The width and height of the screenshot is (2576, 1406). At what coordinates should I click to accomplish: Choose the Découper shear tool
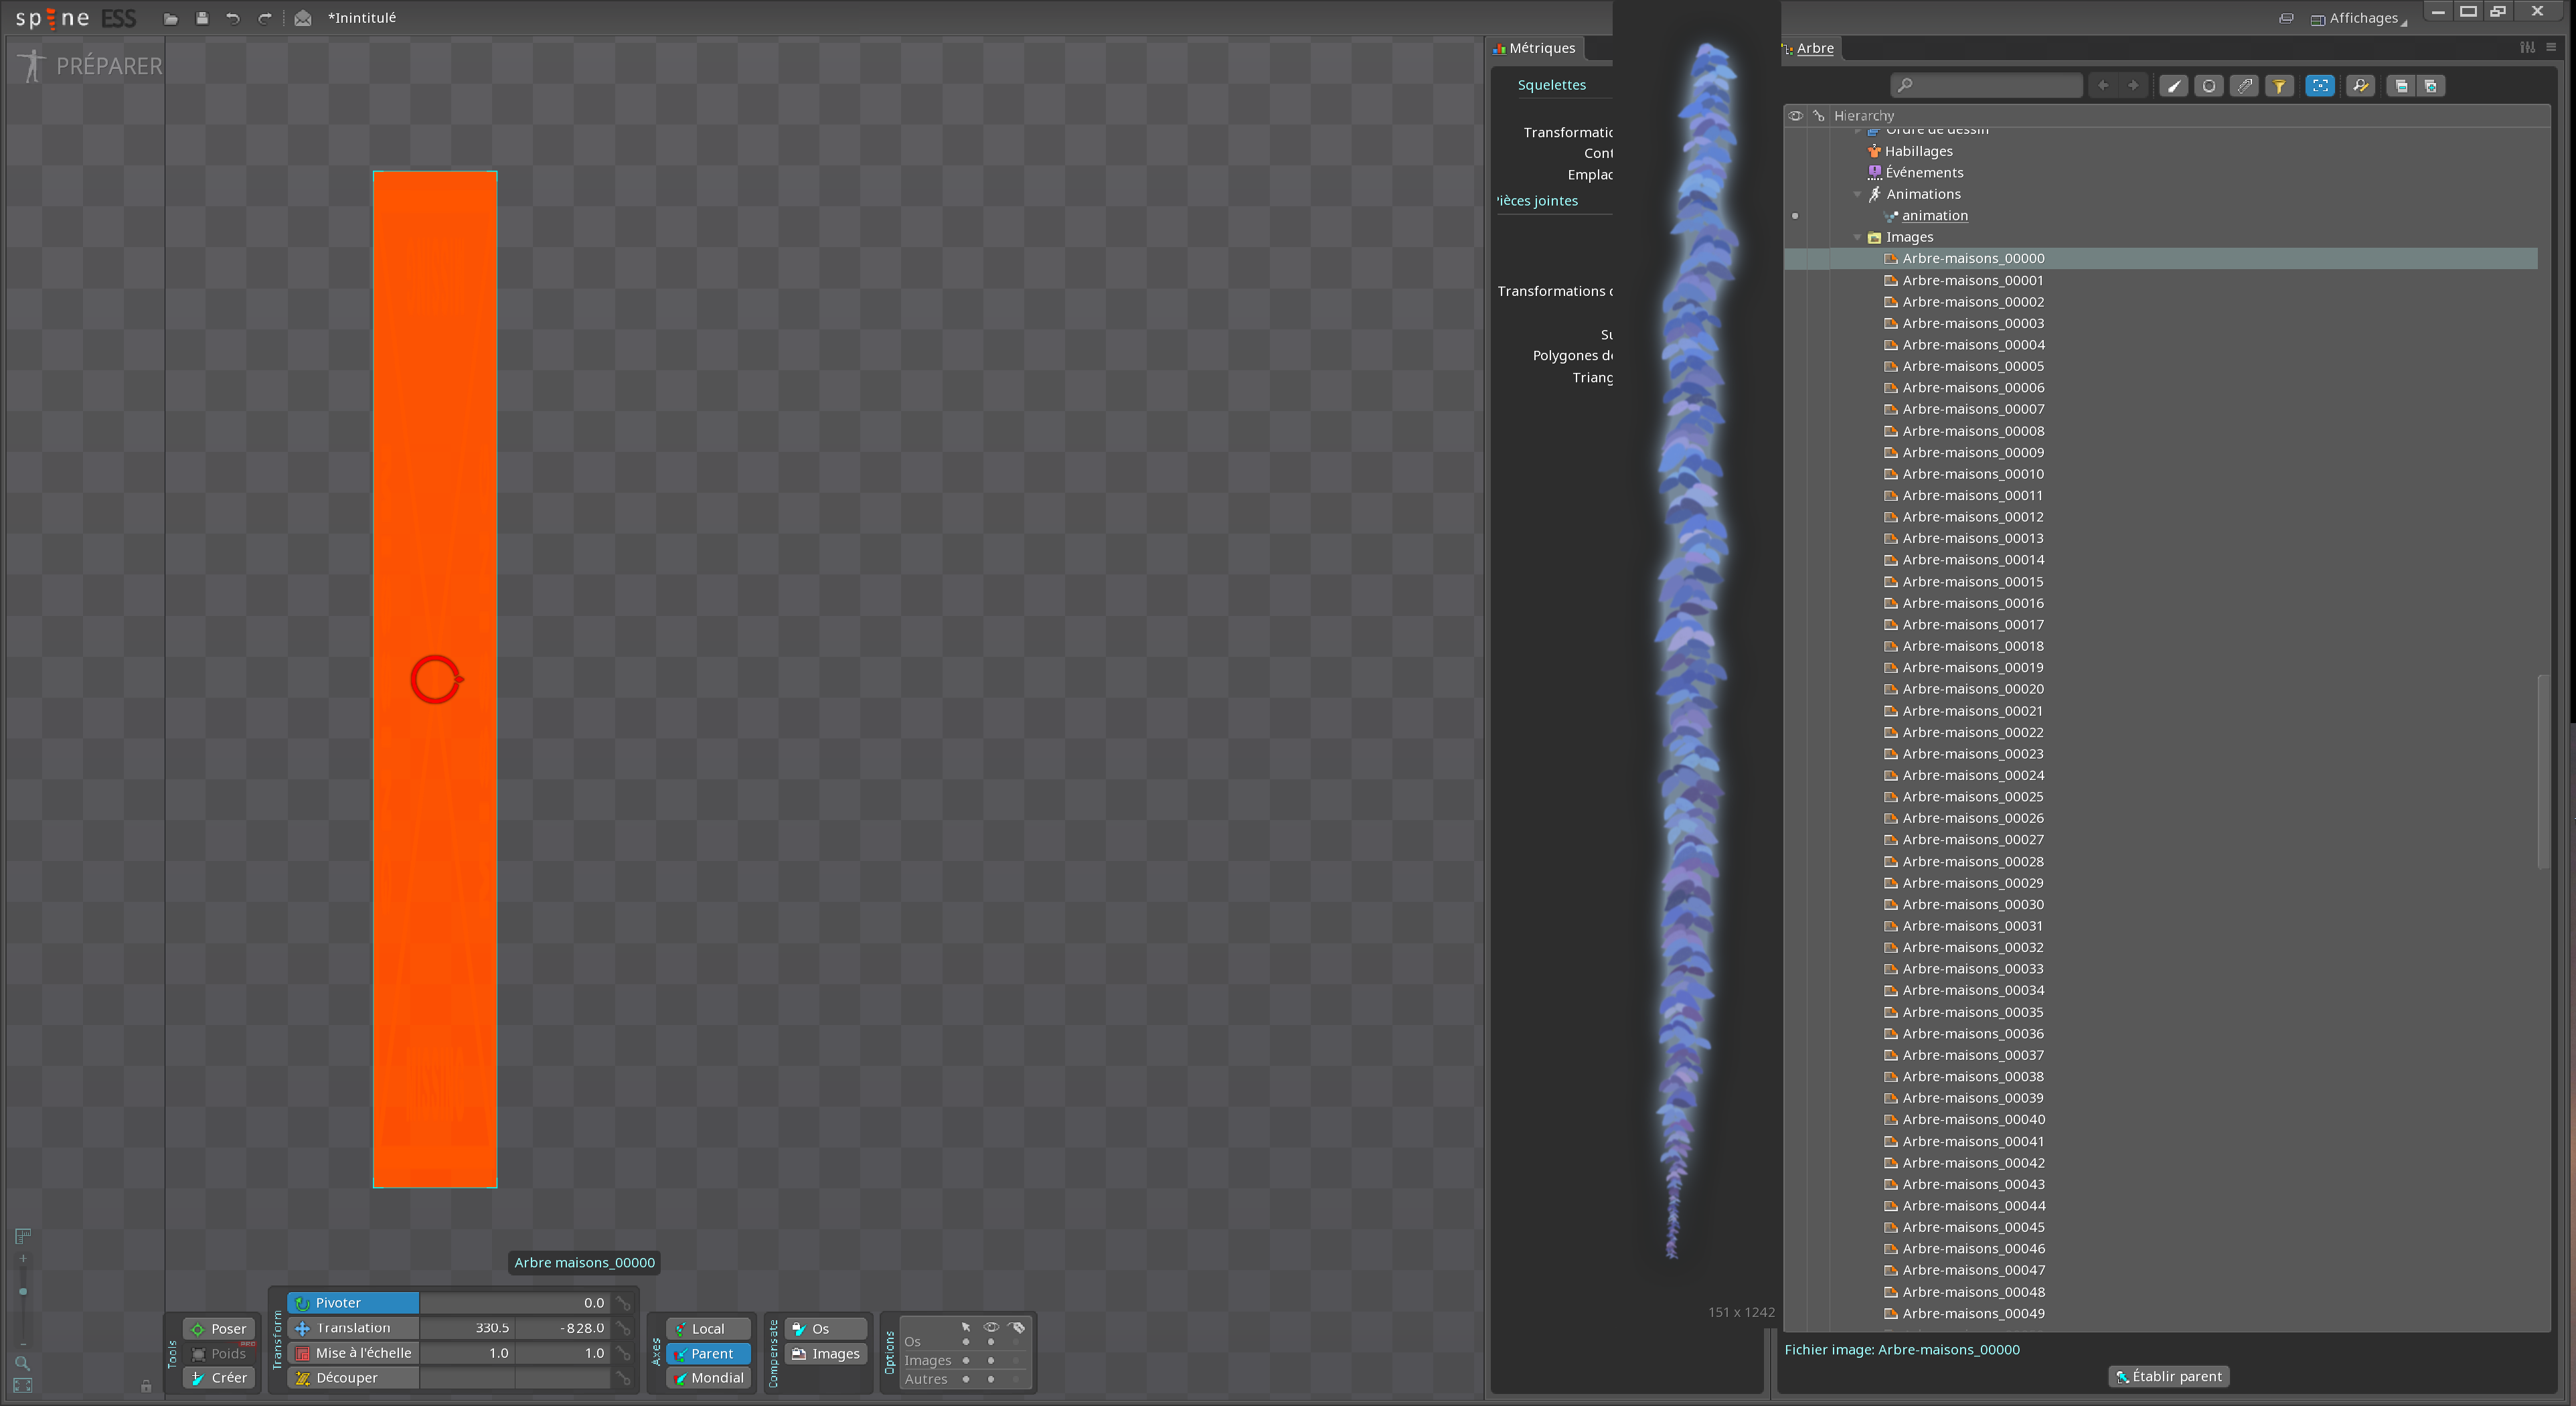[346, 1377]
